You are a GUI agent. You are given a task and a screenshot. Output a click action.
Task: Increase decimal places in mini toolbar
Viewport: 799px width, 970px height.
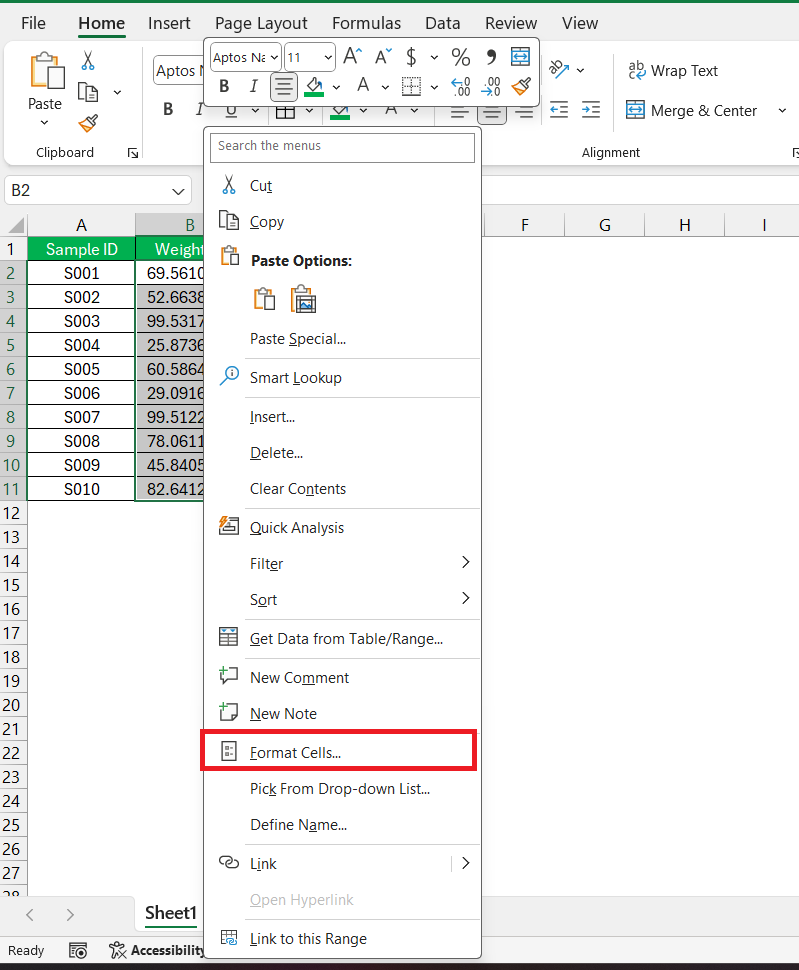(461, 86)
